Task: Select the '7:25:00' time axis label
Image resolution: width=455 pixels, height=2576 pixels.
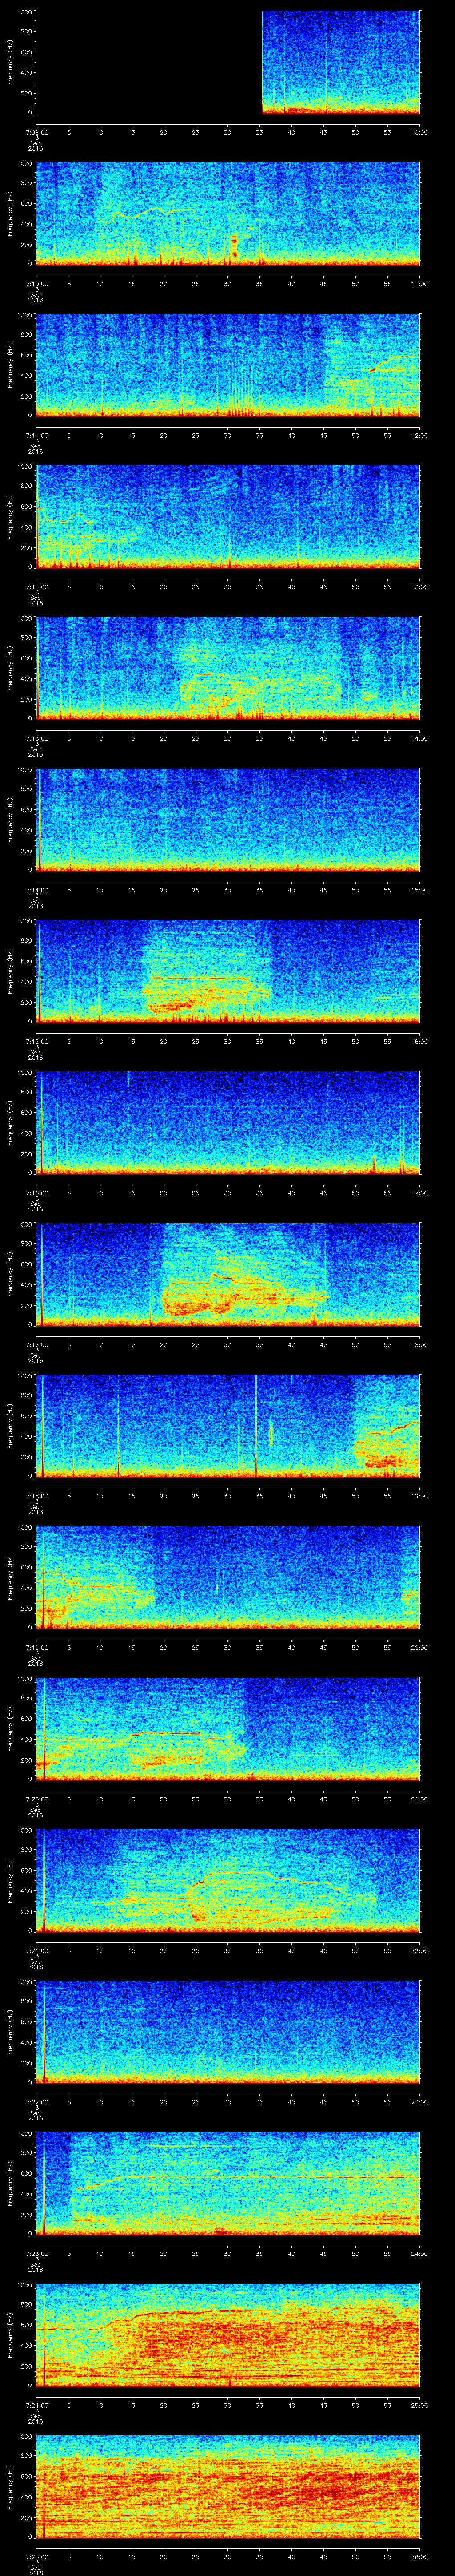Action: coord(36,2556)
